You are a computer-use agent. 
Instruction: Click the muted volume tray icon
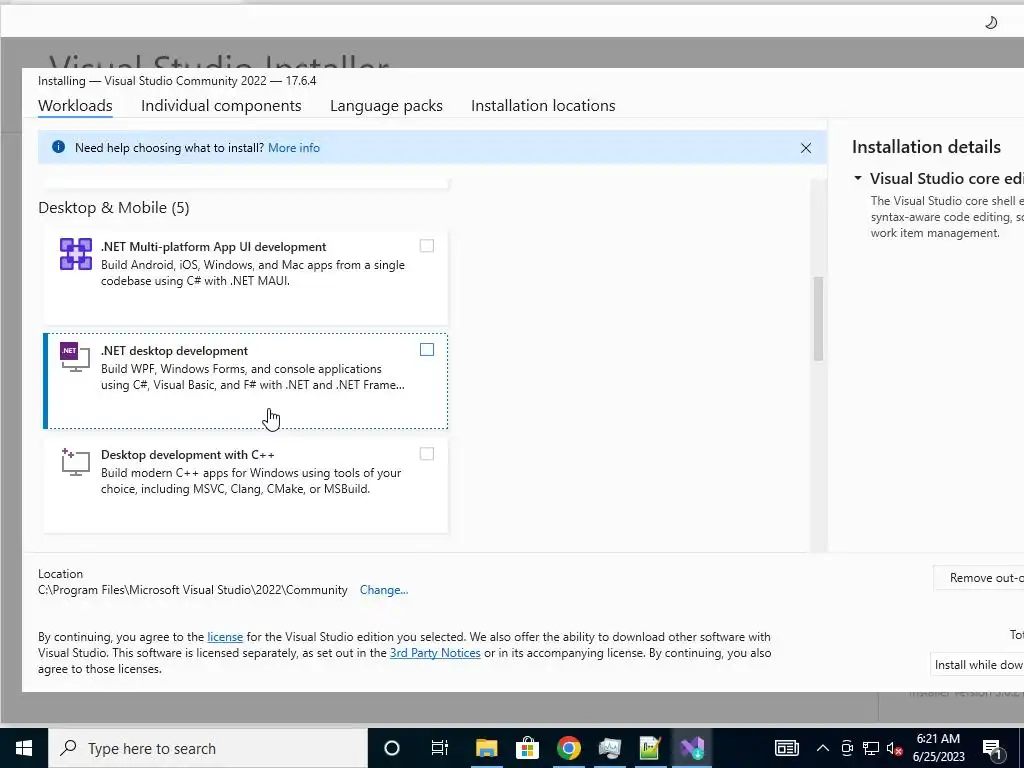(x=895, y=748)
